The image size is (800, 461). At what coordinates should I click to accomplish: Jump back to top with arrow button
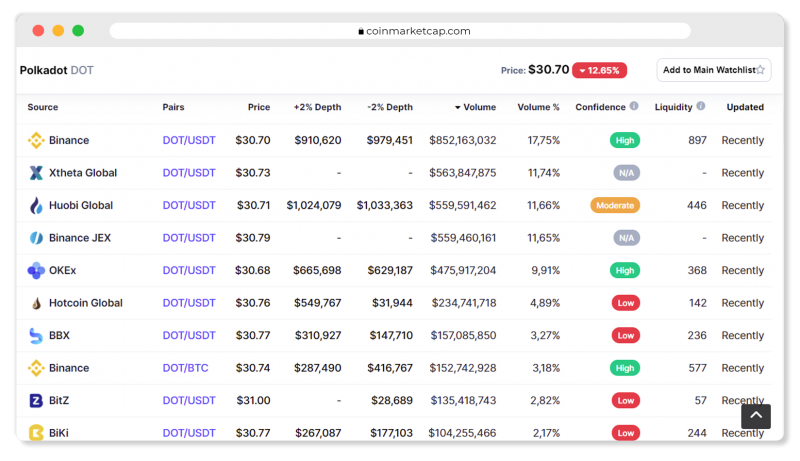[x=756, y=416]
